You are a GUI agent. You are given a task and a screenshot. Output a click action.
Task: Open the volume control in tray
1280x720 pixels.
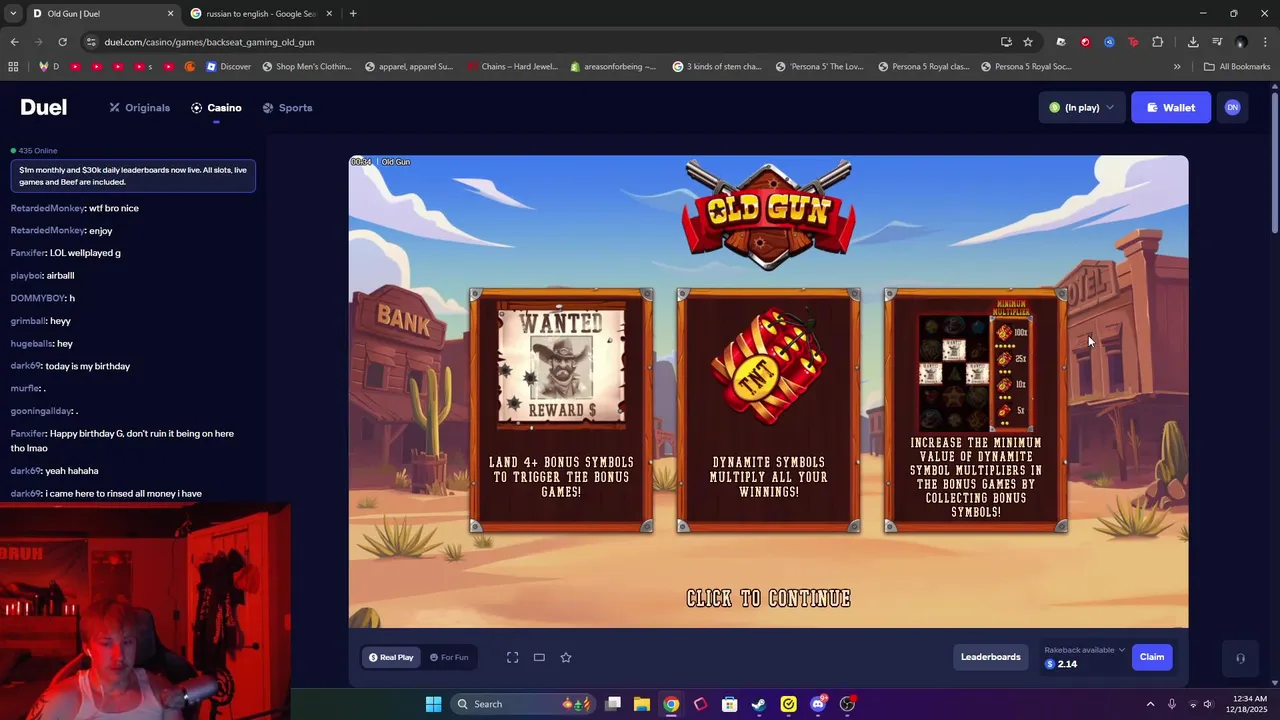(x=1208, y=704)
